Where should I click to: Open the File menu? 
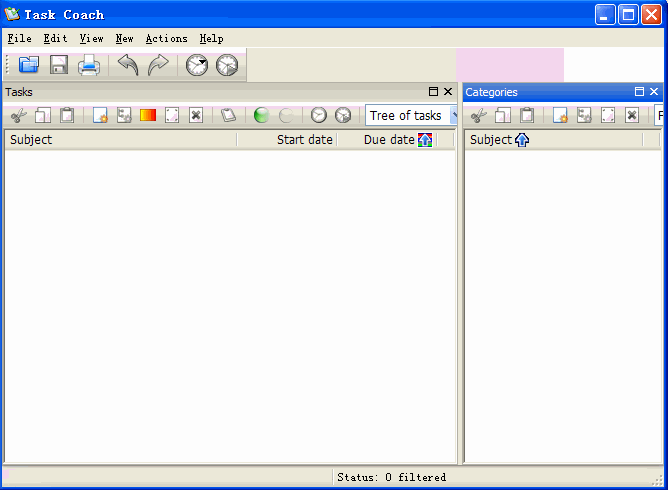pyautogui.click(x=20, y=38)
